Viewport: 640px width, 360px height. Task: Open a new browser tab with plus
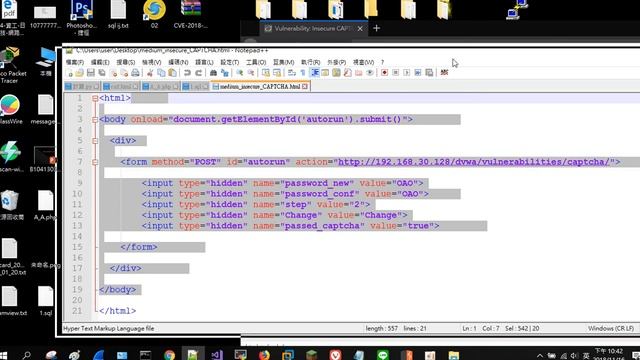pyautogui.click(x=377, y=28)
